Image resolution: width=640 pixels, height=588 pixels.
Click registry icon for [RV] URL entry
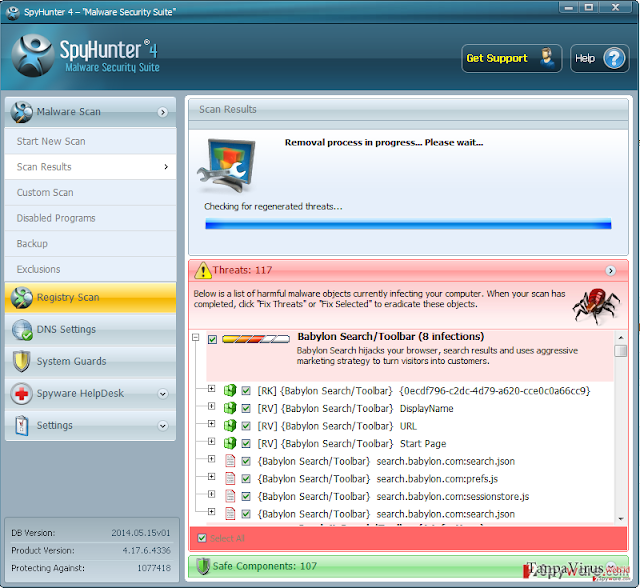pos(230,426)
